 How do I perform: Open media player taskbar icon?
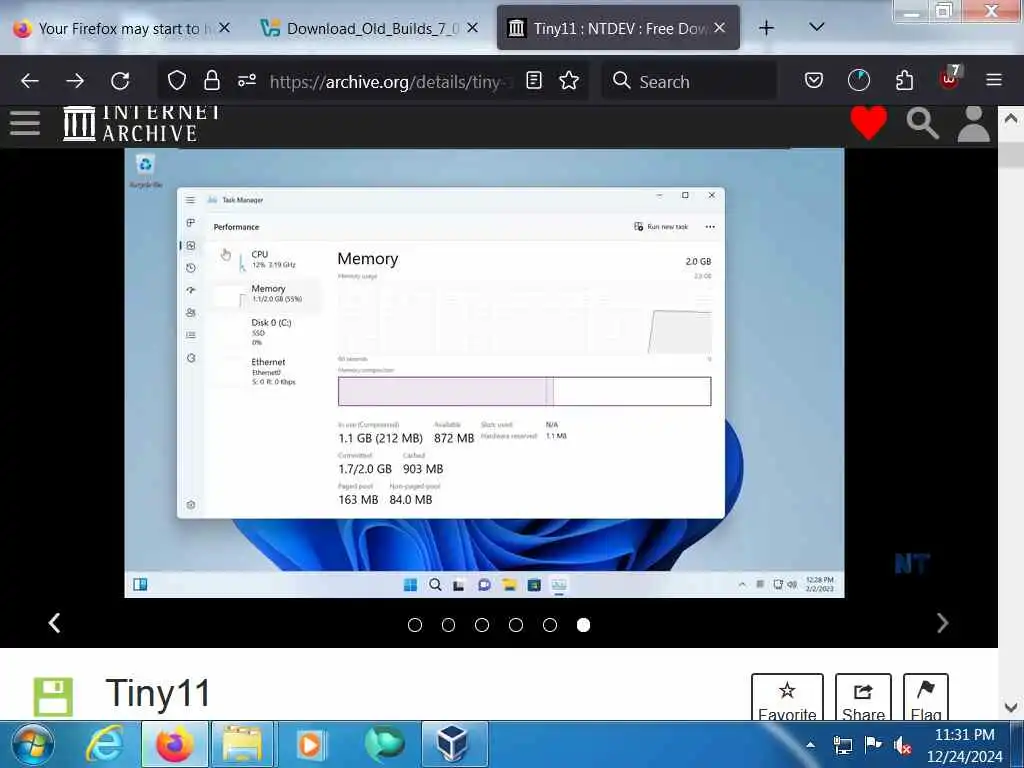(312, 744)
